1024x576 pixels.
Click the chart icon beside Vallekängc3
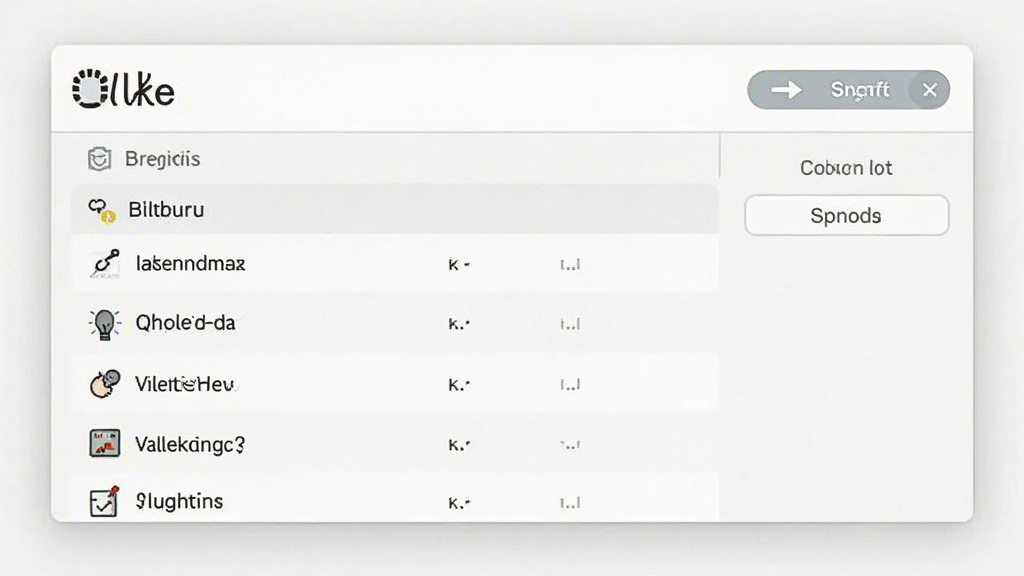104,443
